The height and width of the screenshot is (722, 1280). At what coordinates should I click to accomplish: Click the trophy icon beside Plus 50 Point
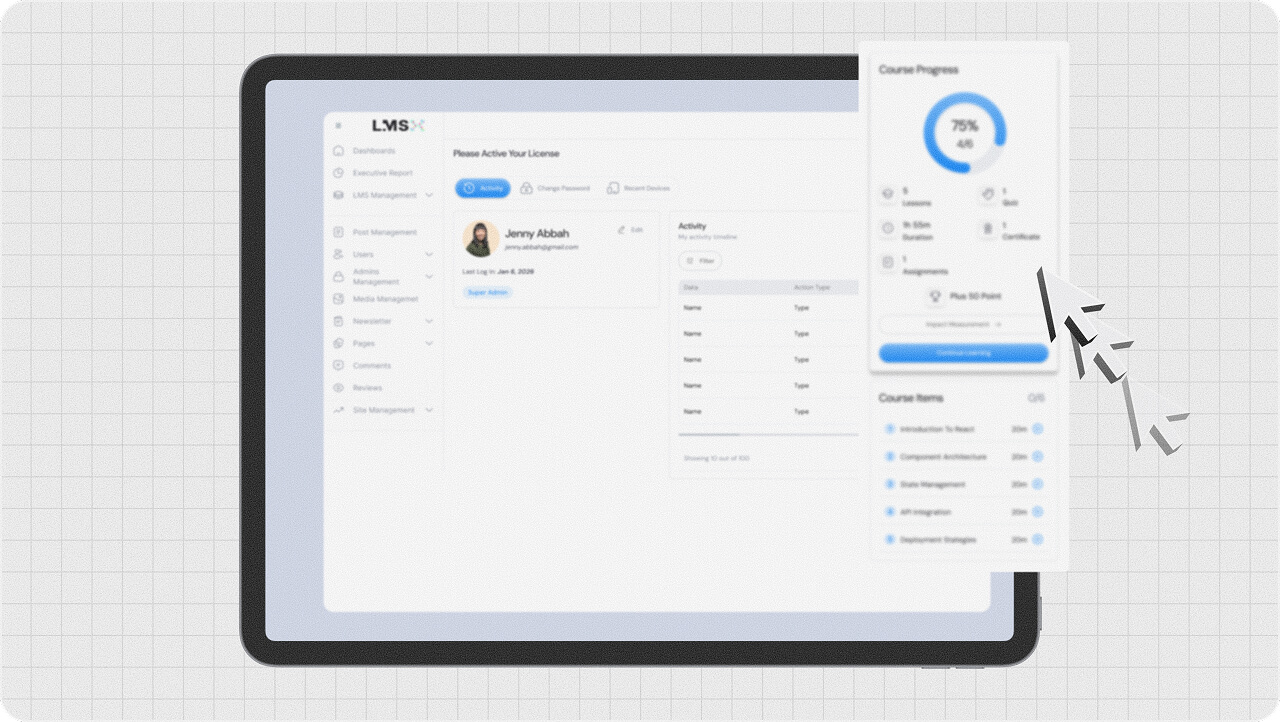point(935,297)
